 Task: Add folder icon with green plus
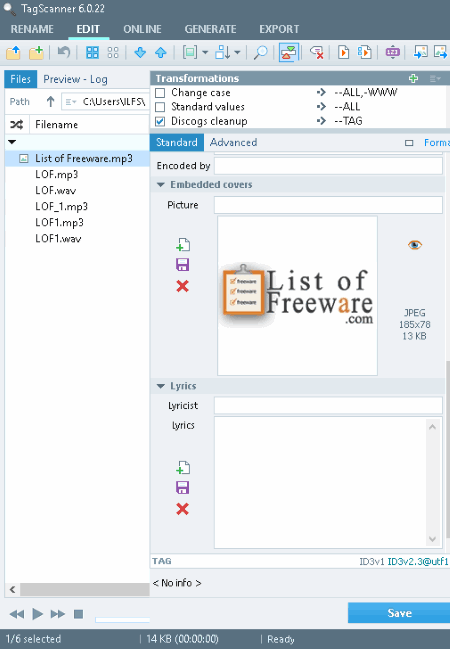pos(36,53)
